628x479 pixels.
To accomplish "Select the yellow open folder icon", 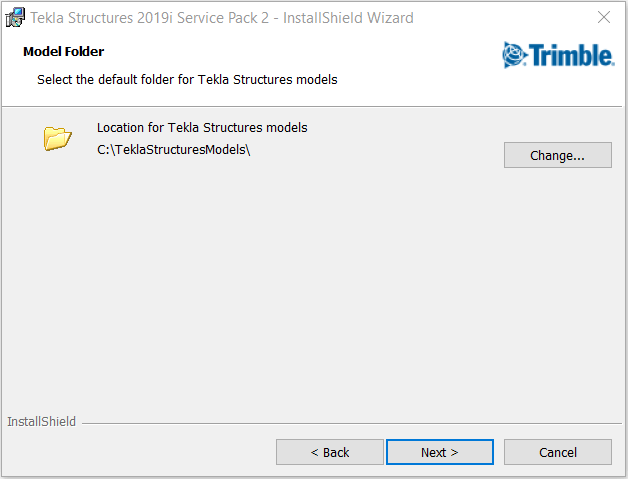I will pyautogui.click(x=57, y=138).
